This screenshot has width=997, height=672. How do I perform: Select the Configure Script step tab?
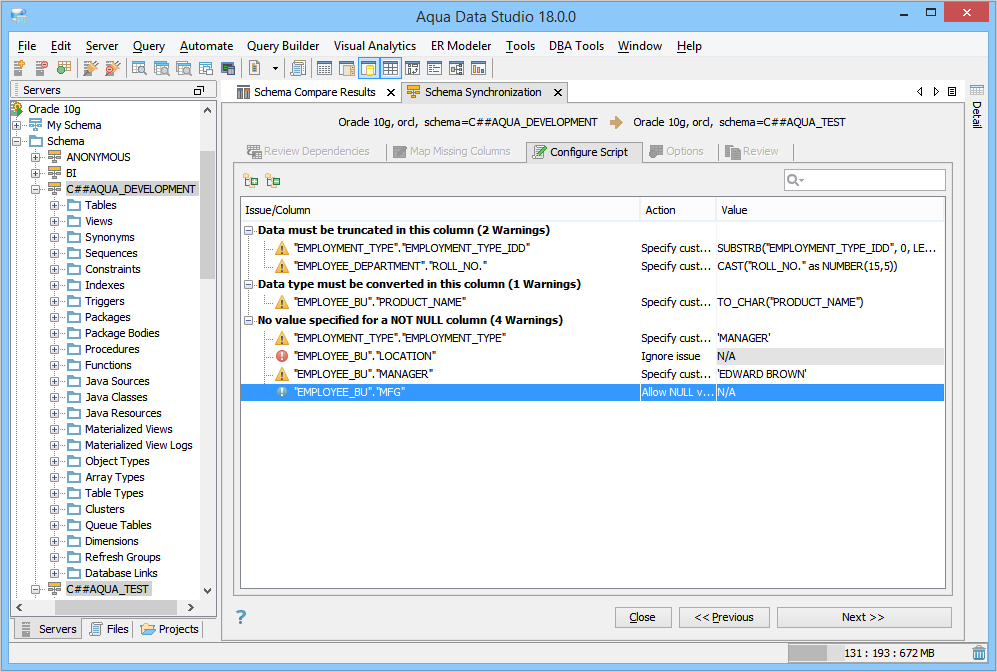point(582,152)
